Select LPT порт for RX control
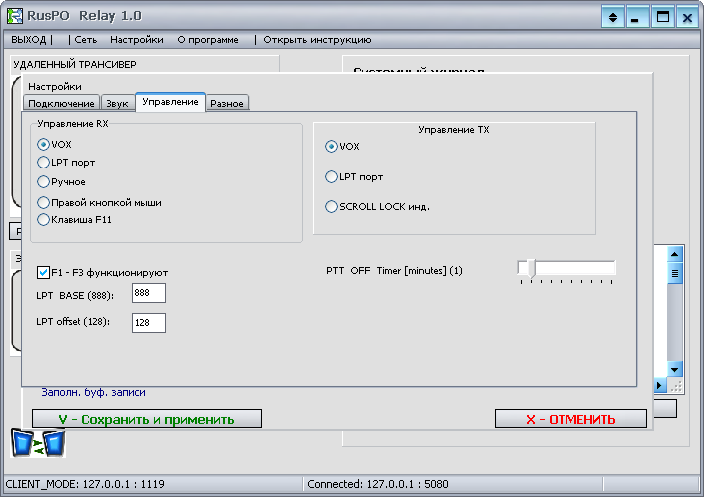This screenshot has height=497, width=704. [44, 162]
